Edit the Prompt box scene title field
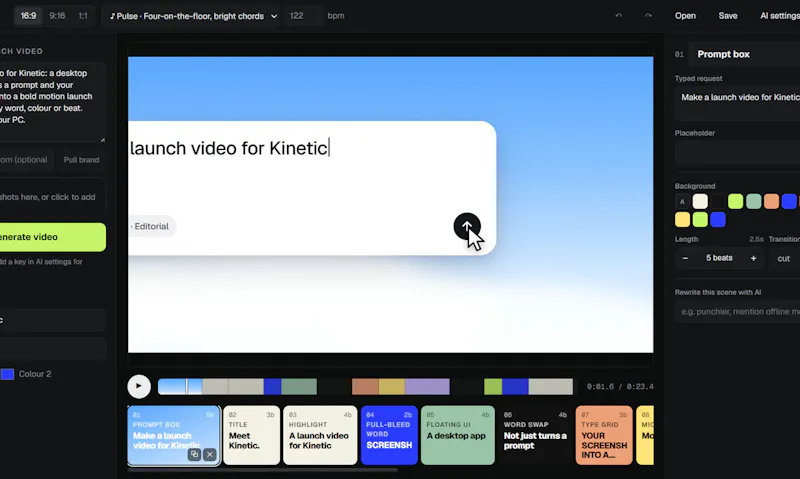This screenshot has width=800, height=479. pos(745,54)
